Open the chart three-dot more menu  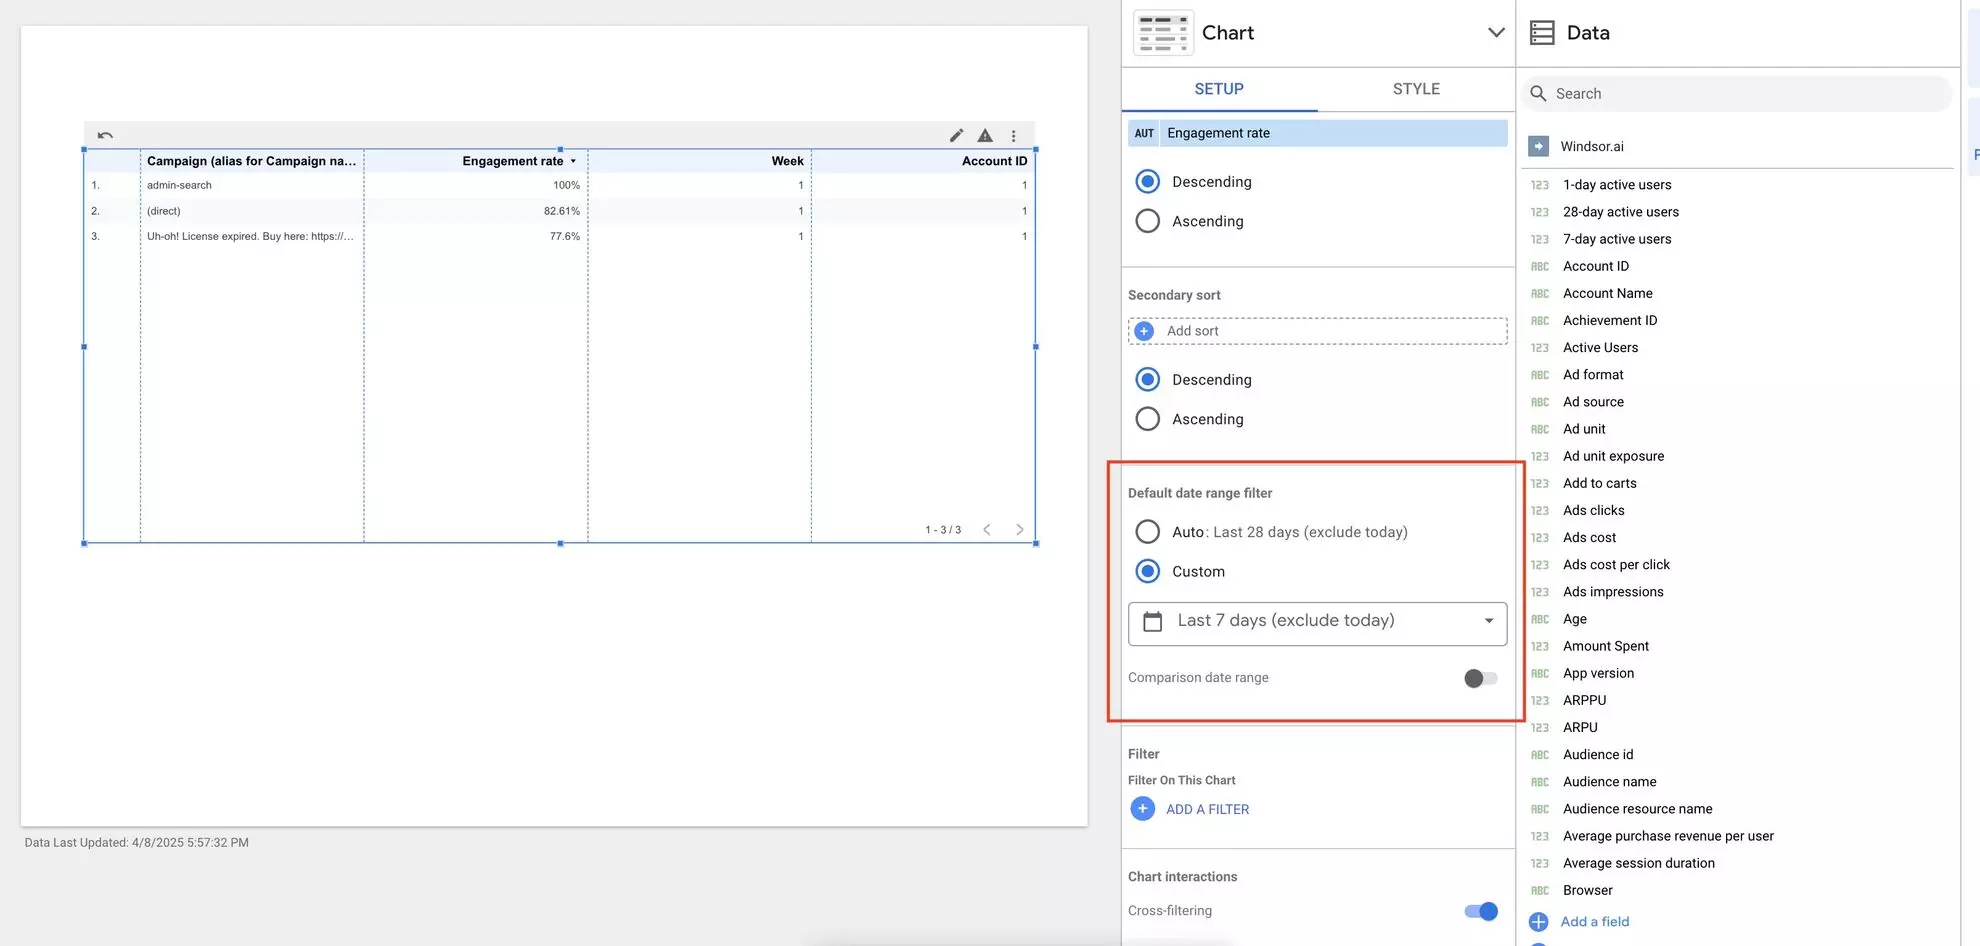click(1014, 135)
